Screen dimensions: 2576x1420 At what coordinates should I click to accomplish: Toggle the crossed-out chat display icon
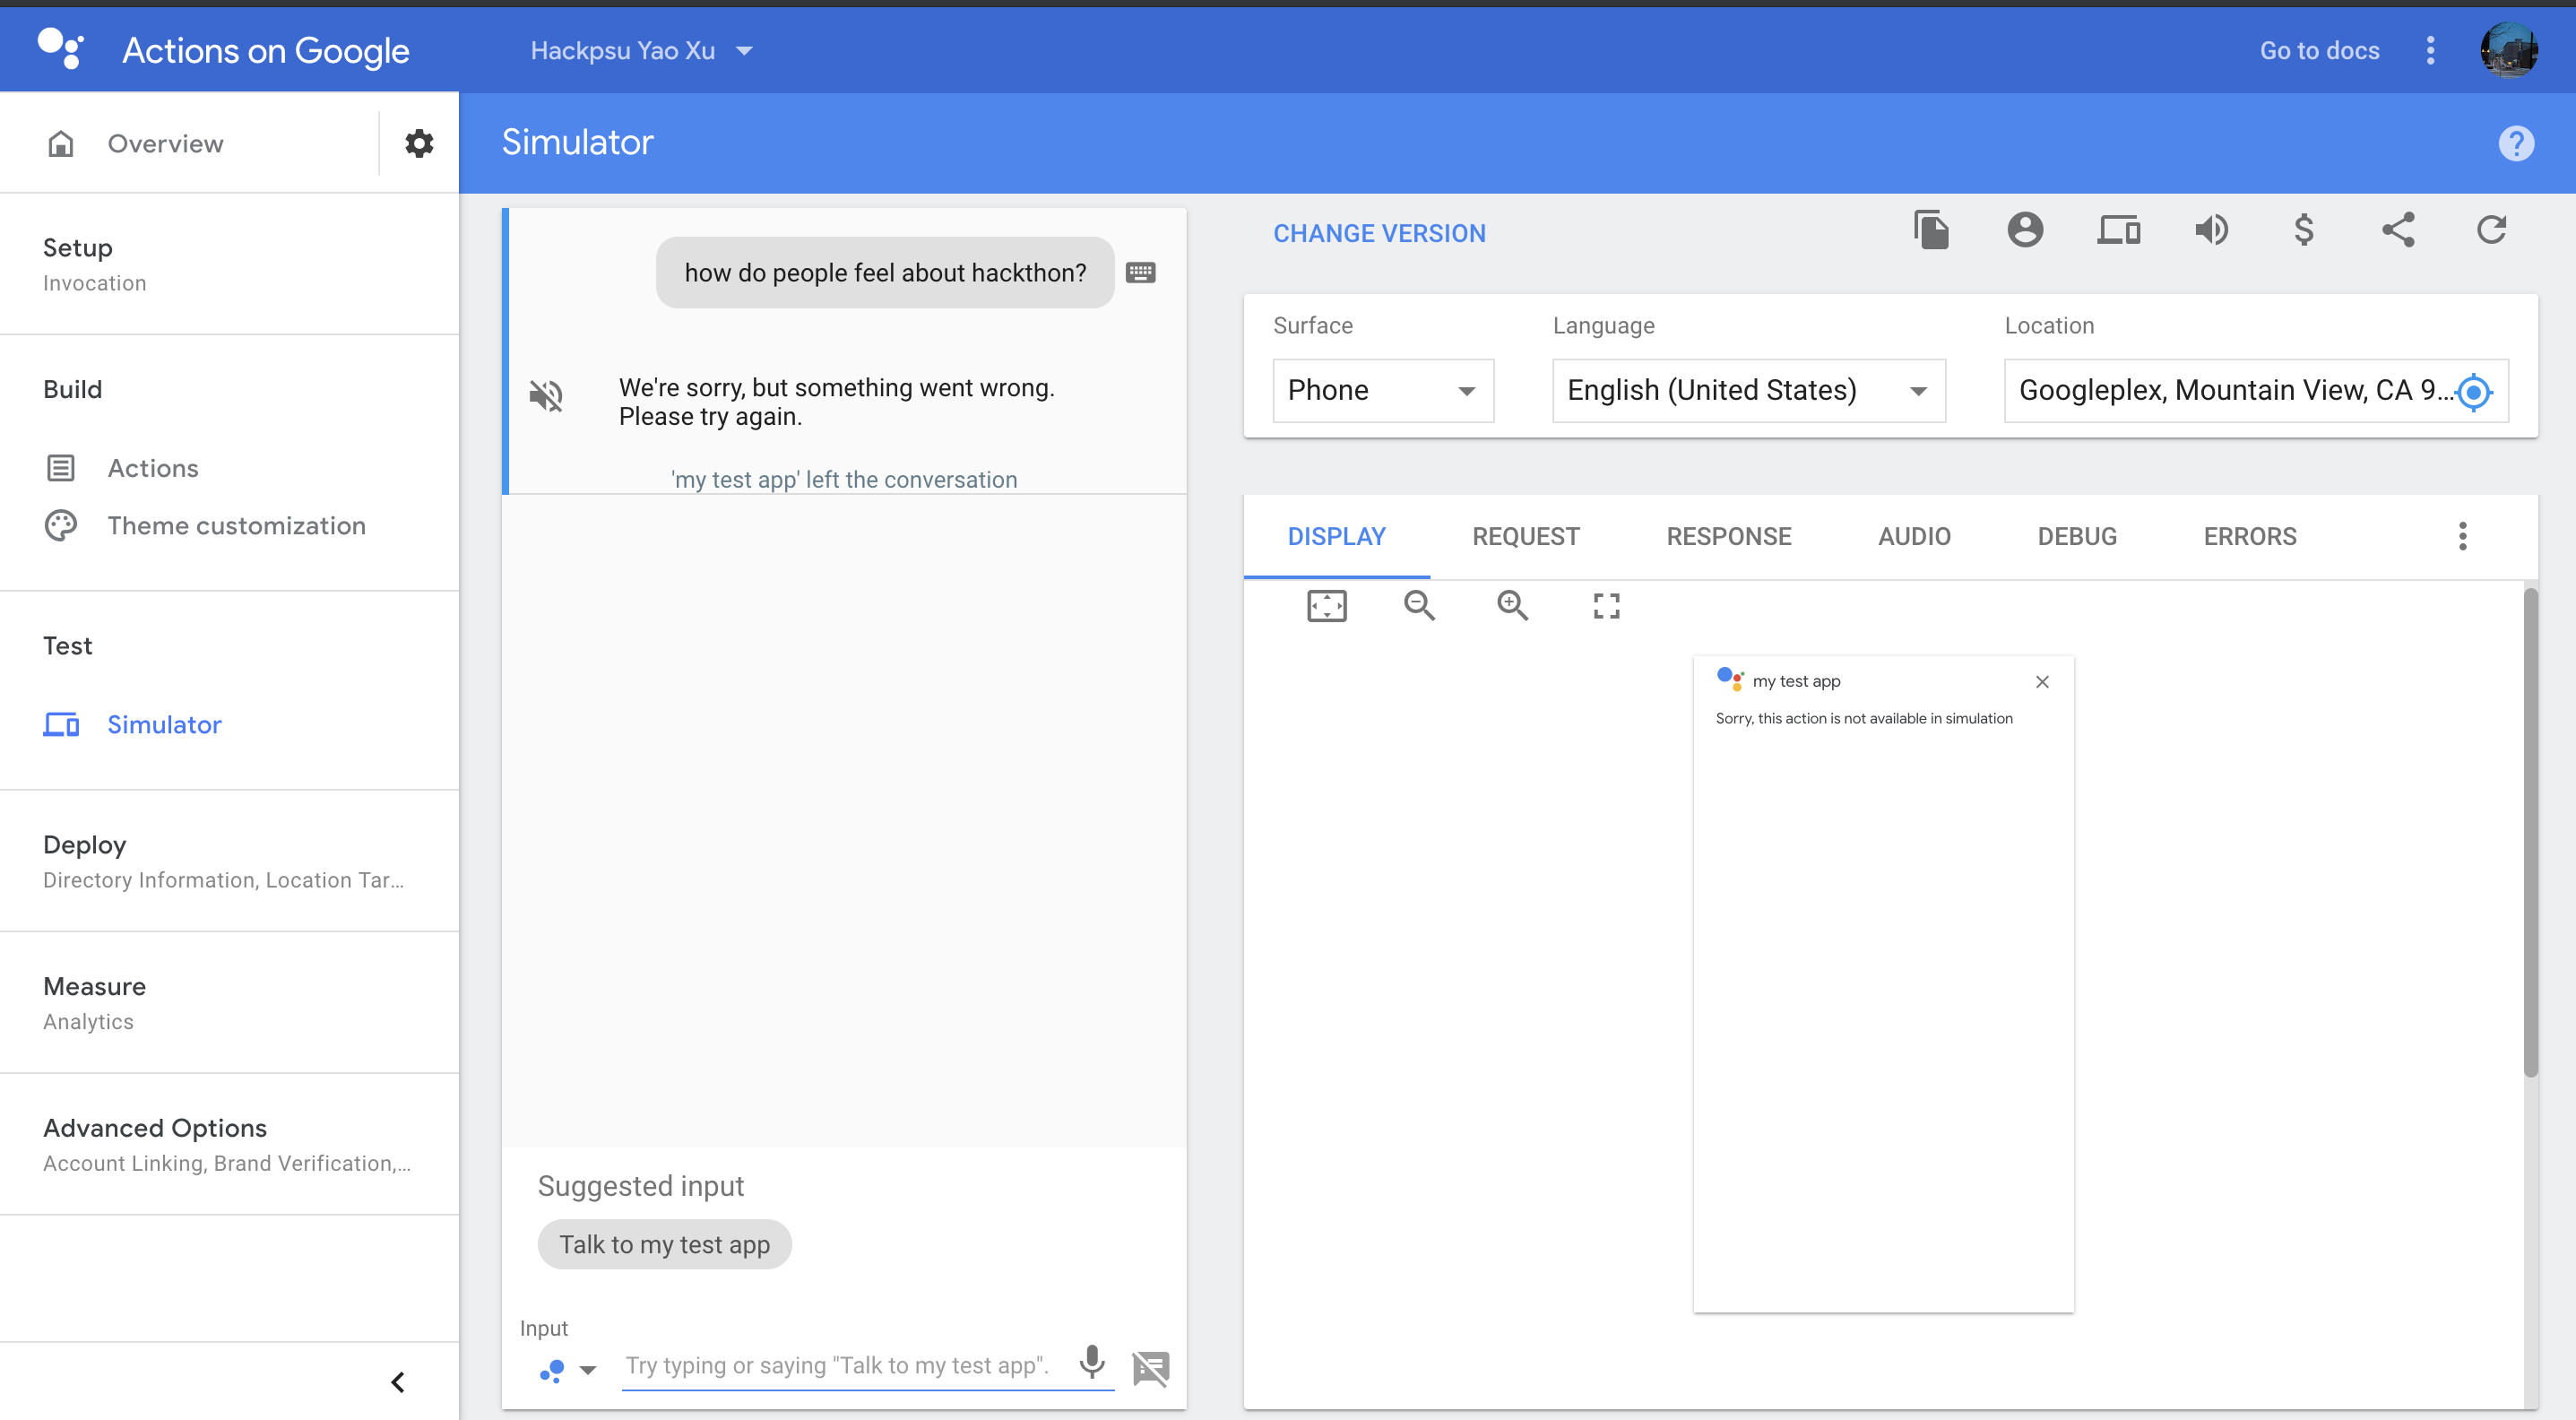[1151, 1367]
